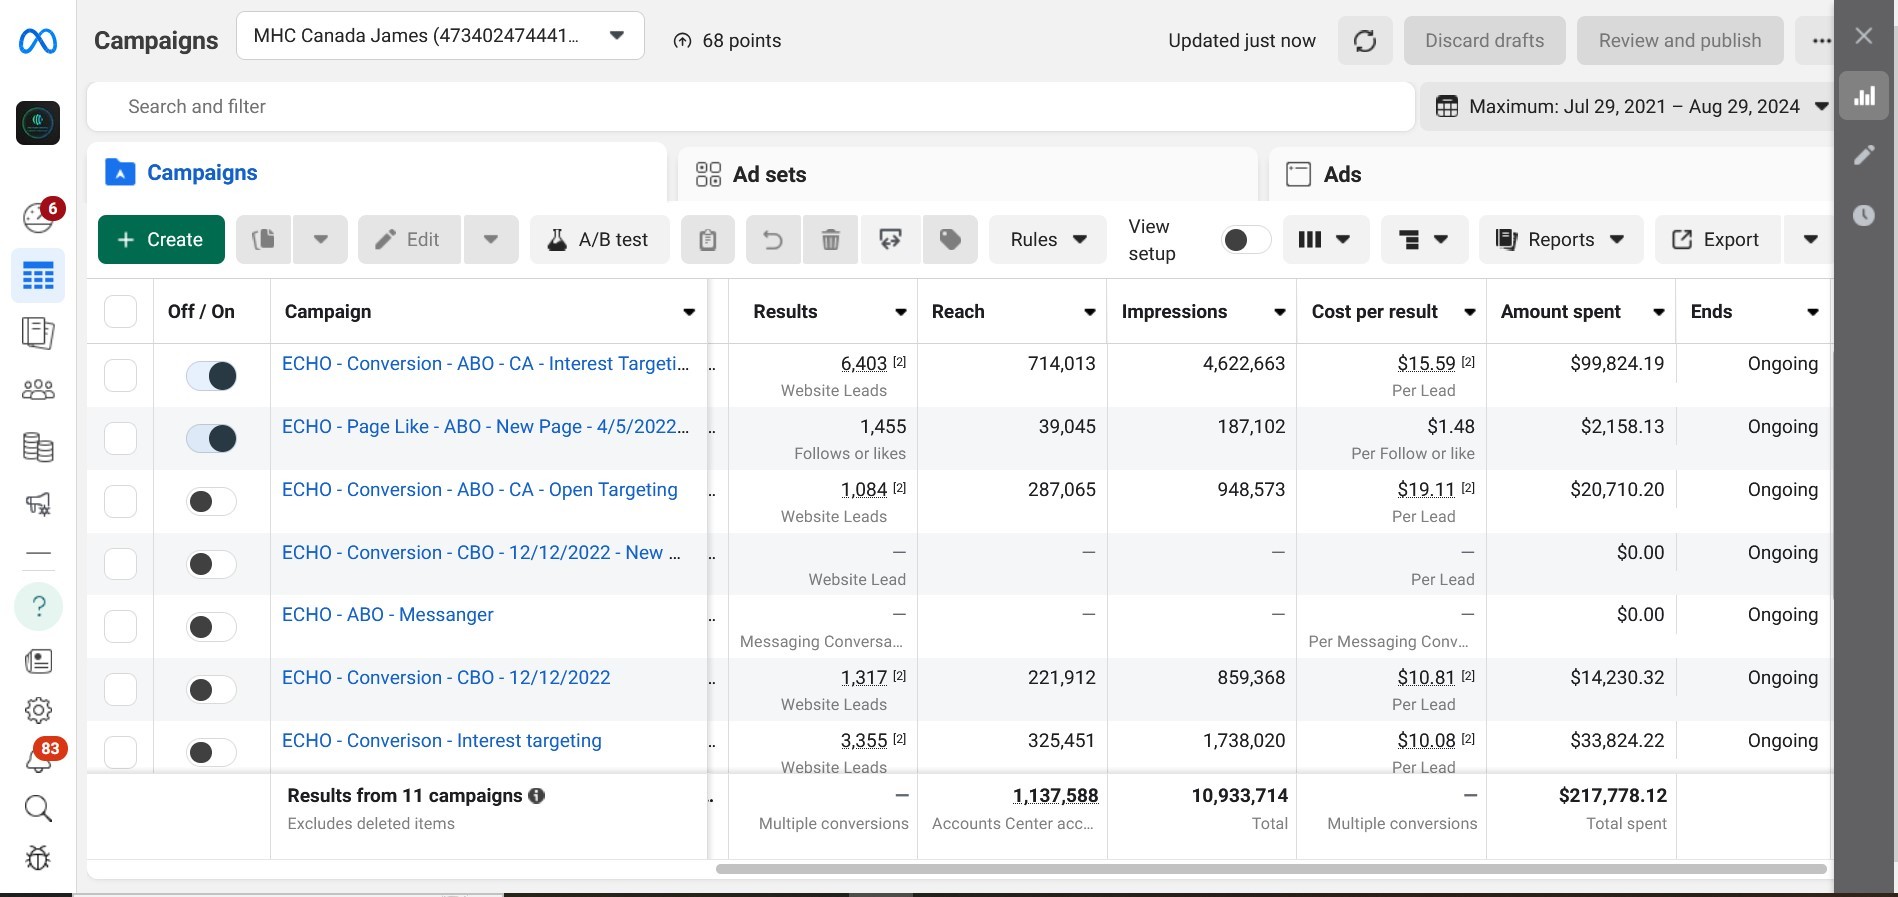Image resolution: width=1898 pixels, height=897 pixels.
Task: Open the Campaign column header menu
Action: pyautogui.click(x=689, y=312)
